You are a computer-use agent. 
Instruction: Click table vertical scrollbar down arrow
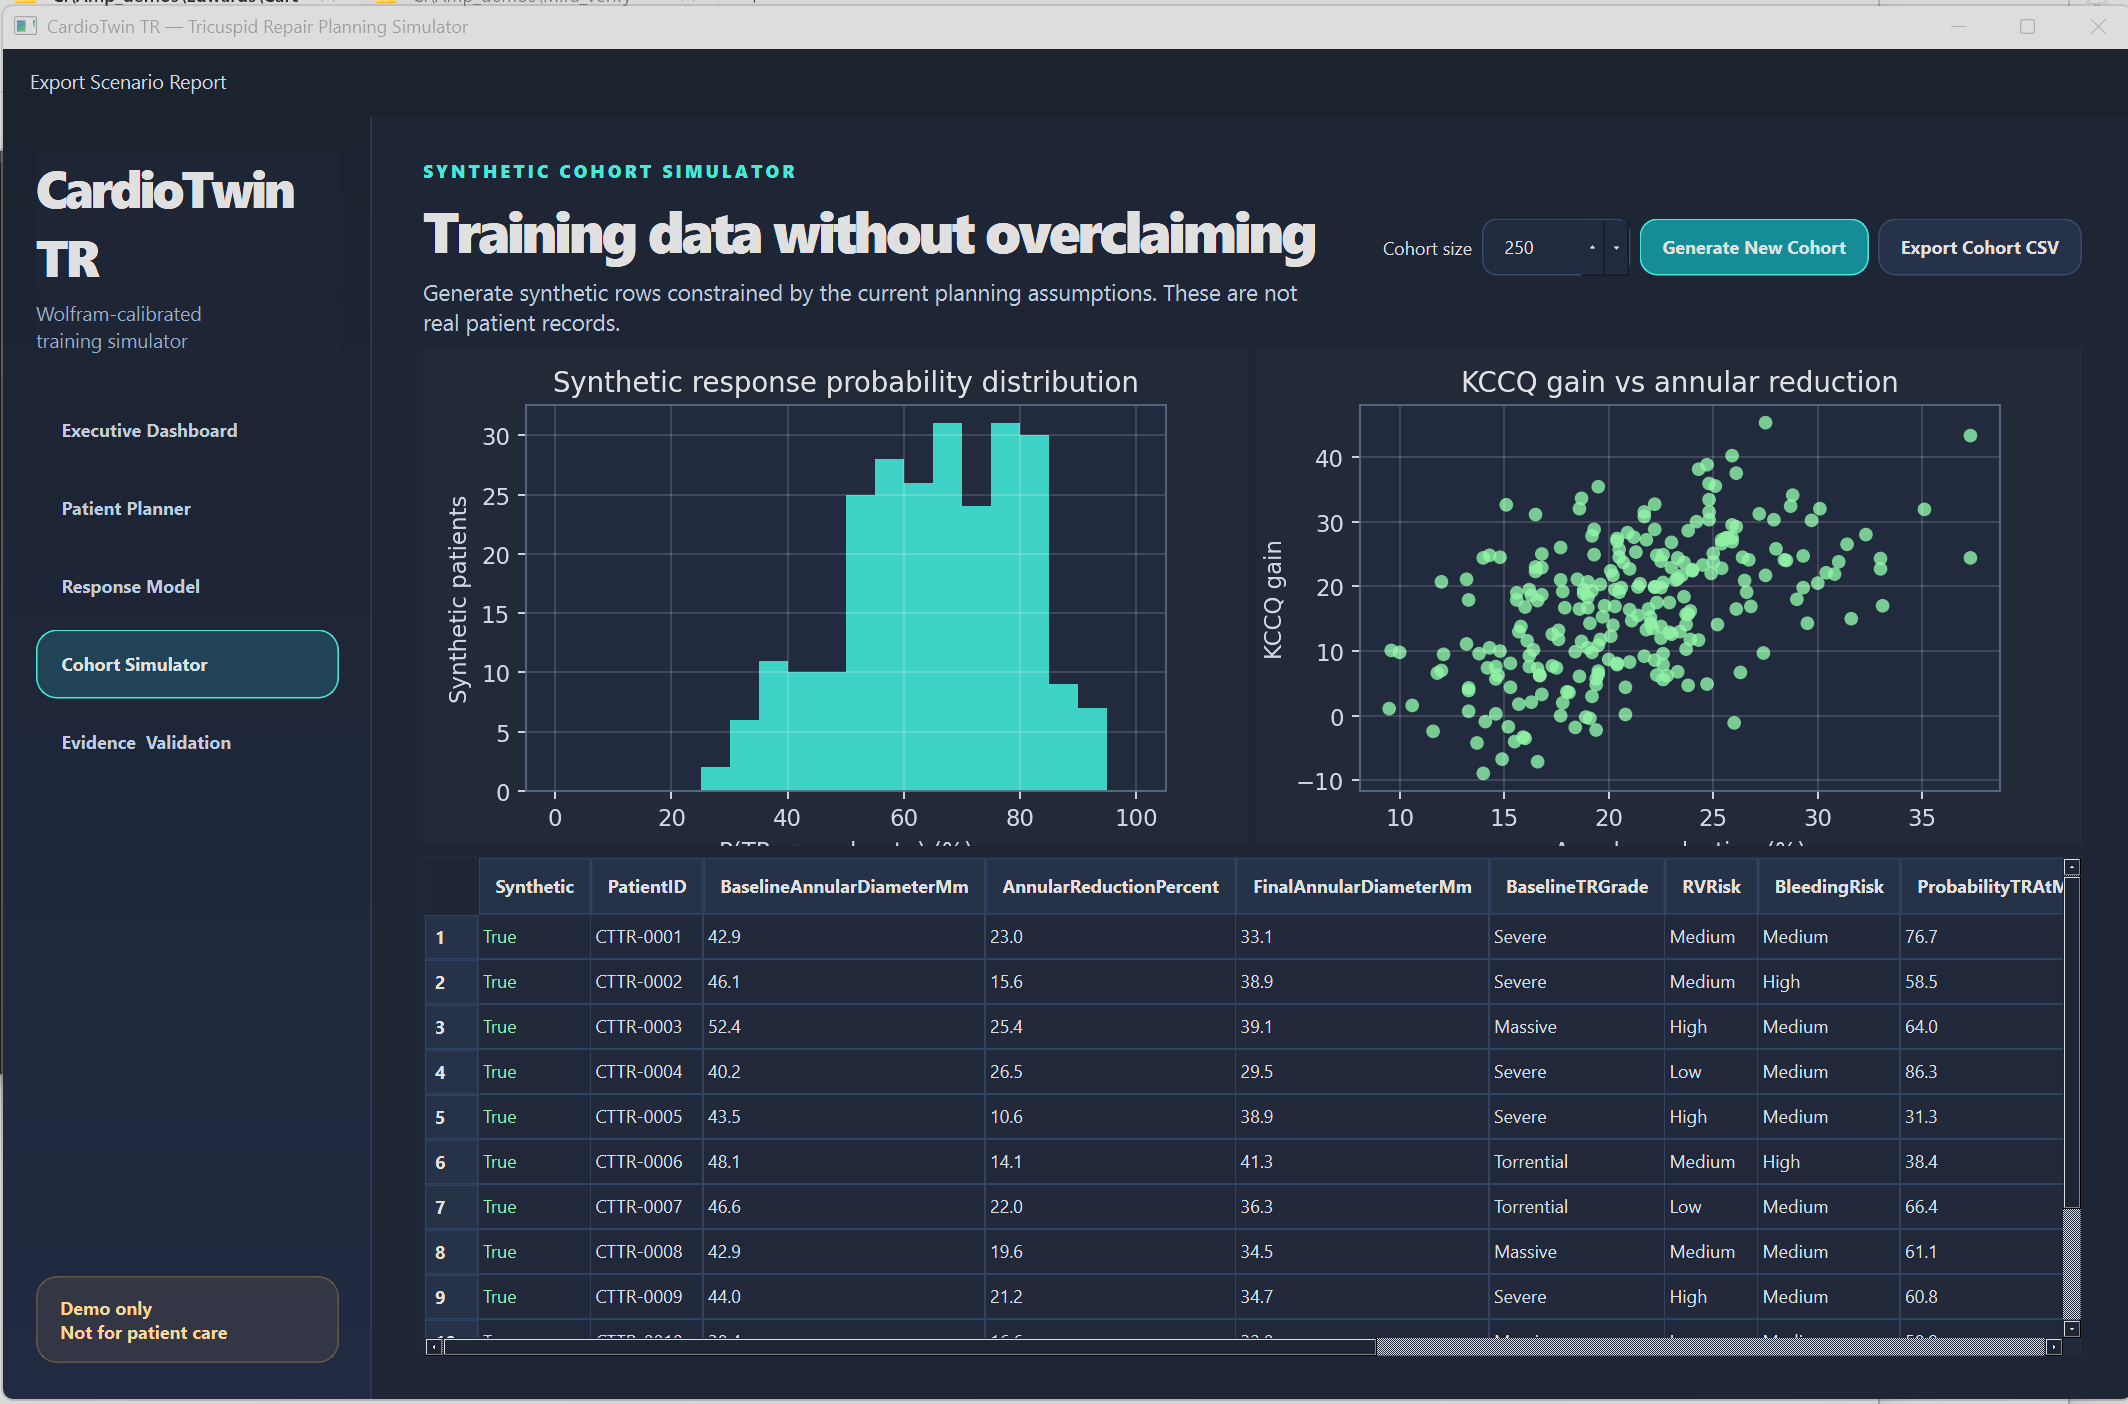pos(2072,1329)
